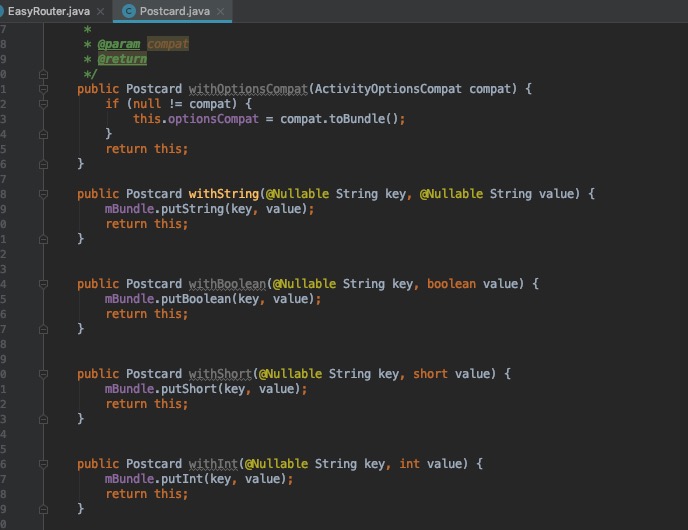Place cursor on withShort method name
The image size is (688, 530).
(220, 374)
